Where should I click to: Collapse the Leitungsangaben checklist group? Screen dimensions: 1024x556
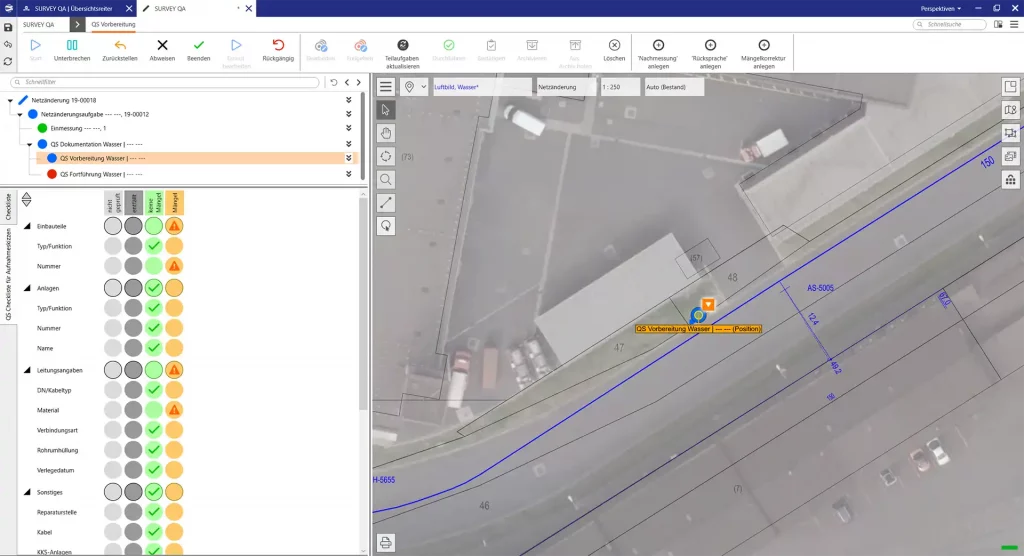click(x=27, y=370)
